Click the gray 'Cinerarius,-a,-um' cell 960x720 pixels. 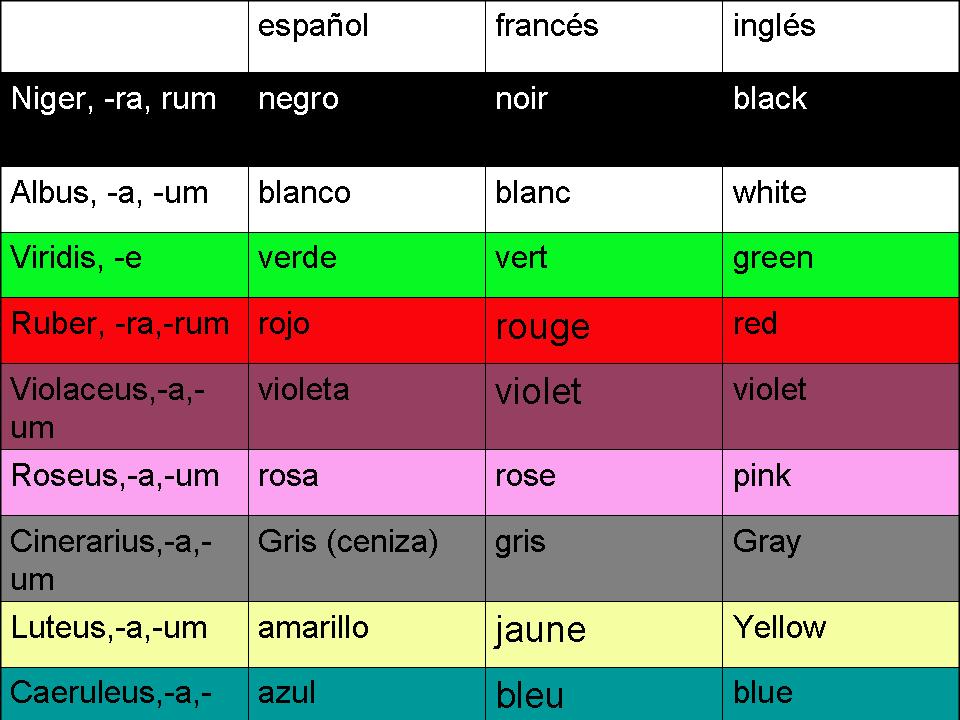[x=124, y=557]
